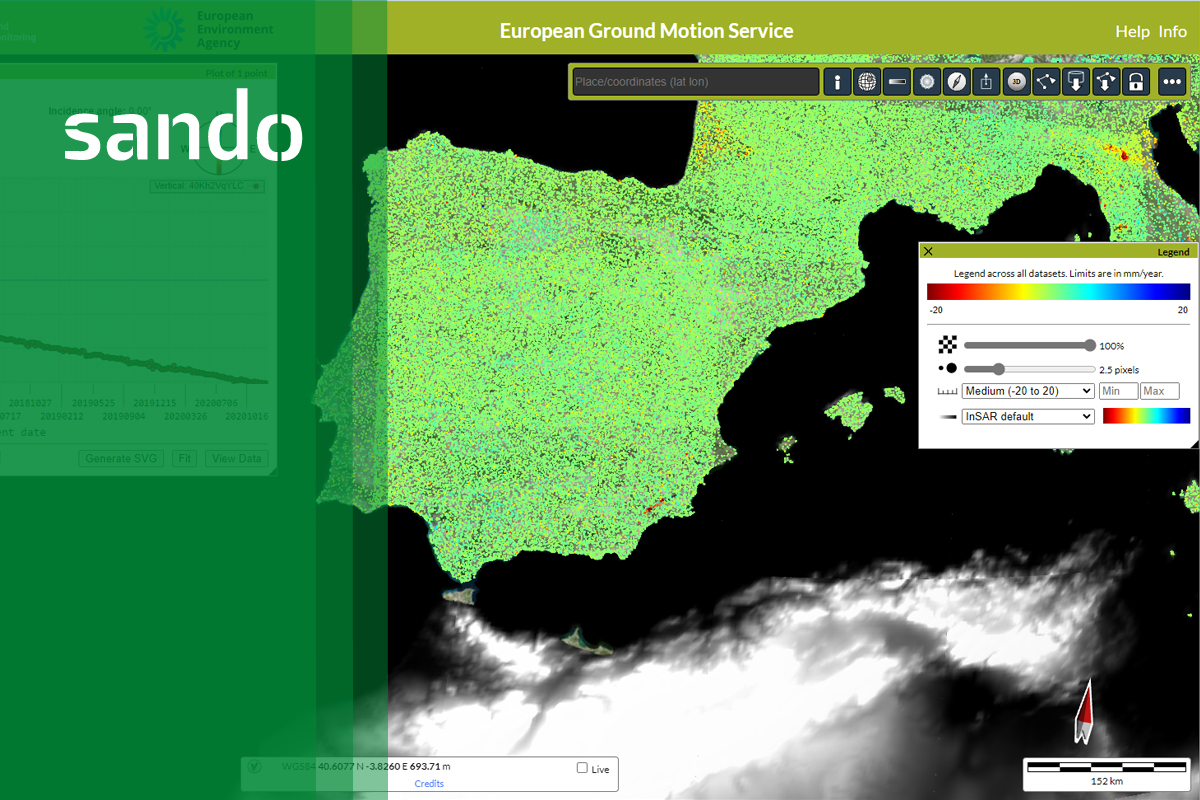The height and width of the screenshot is (800, 1200).
Task: Select the polygon selection tool icon
Action: 1047,82
